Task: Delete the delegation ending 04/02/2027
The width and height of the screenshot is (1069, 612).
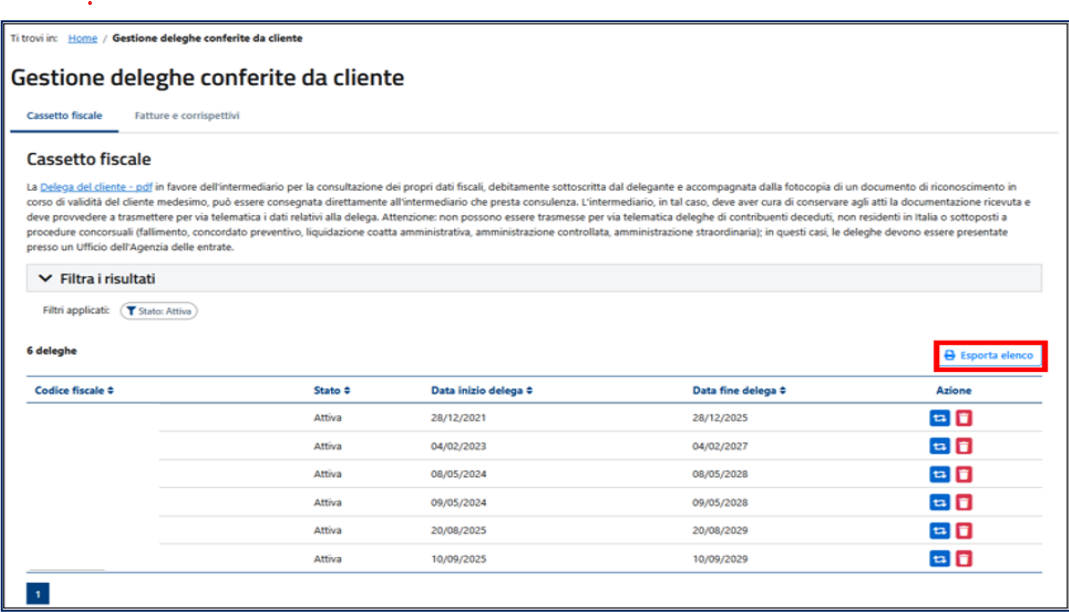Action: (x=963, y=446)
